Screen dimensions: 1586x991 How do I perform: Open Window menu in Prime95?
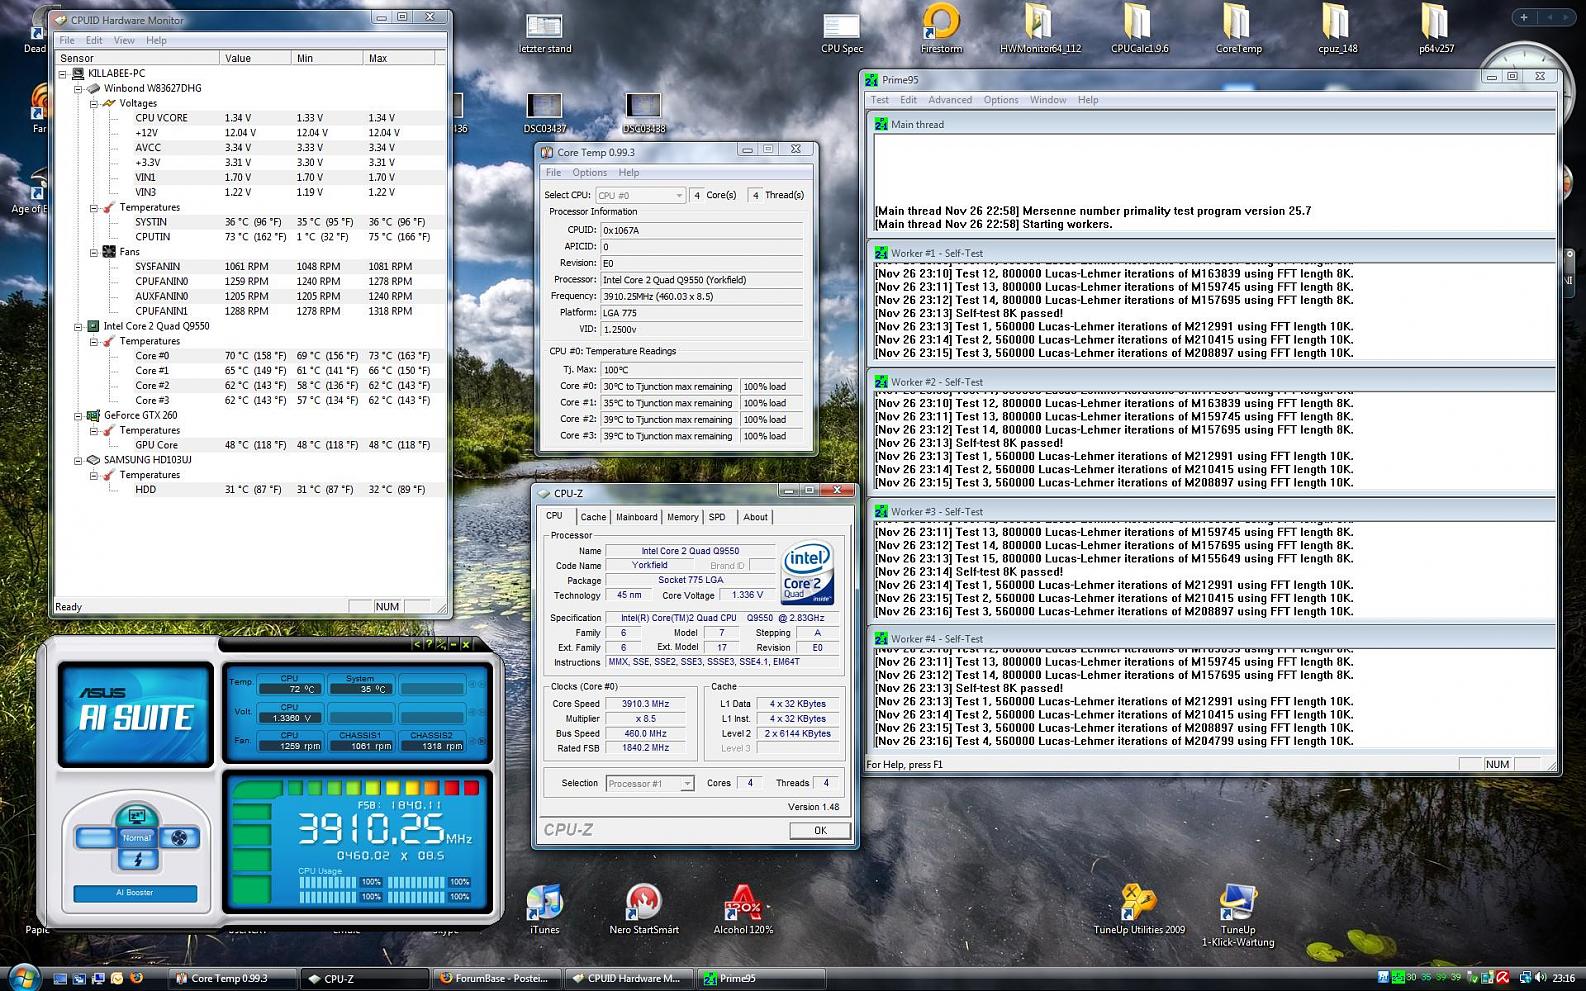pyautogui.click(x=1048, y=100)
